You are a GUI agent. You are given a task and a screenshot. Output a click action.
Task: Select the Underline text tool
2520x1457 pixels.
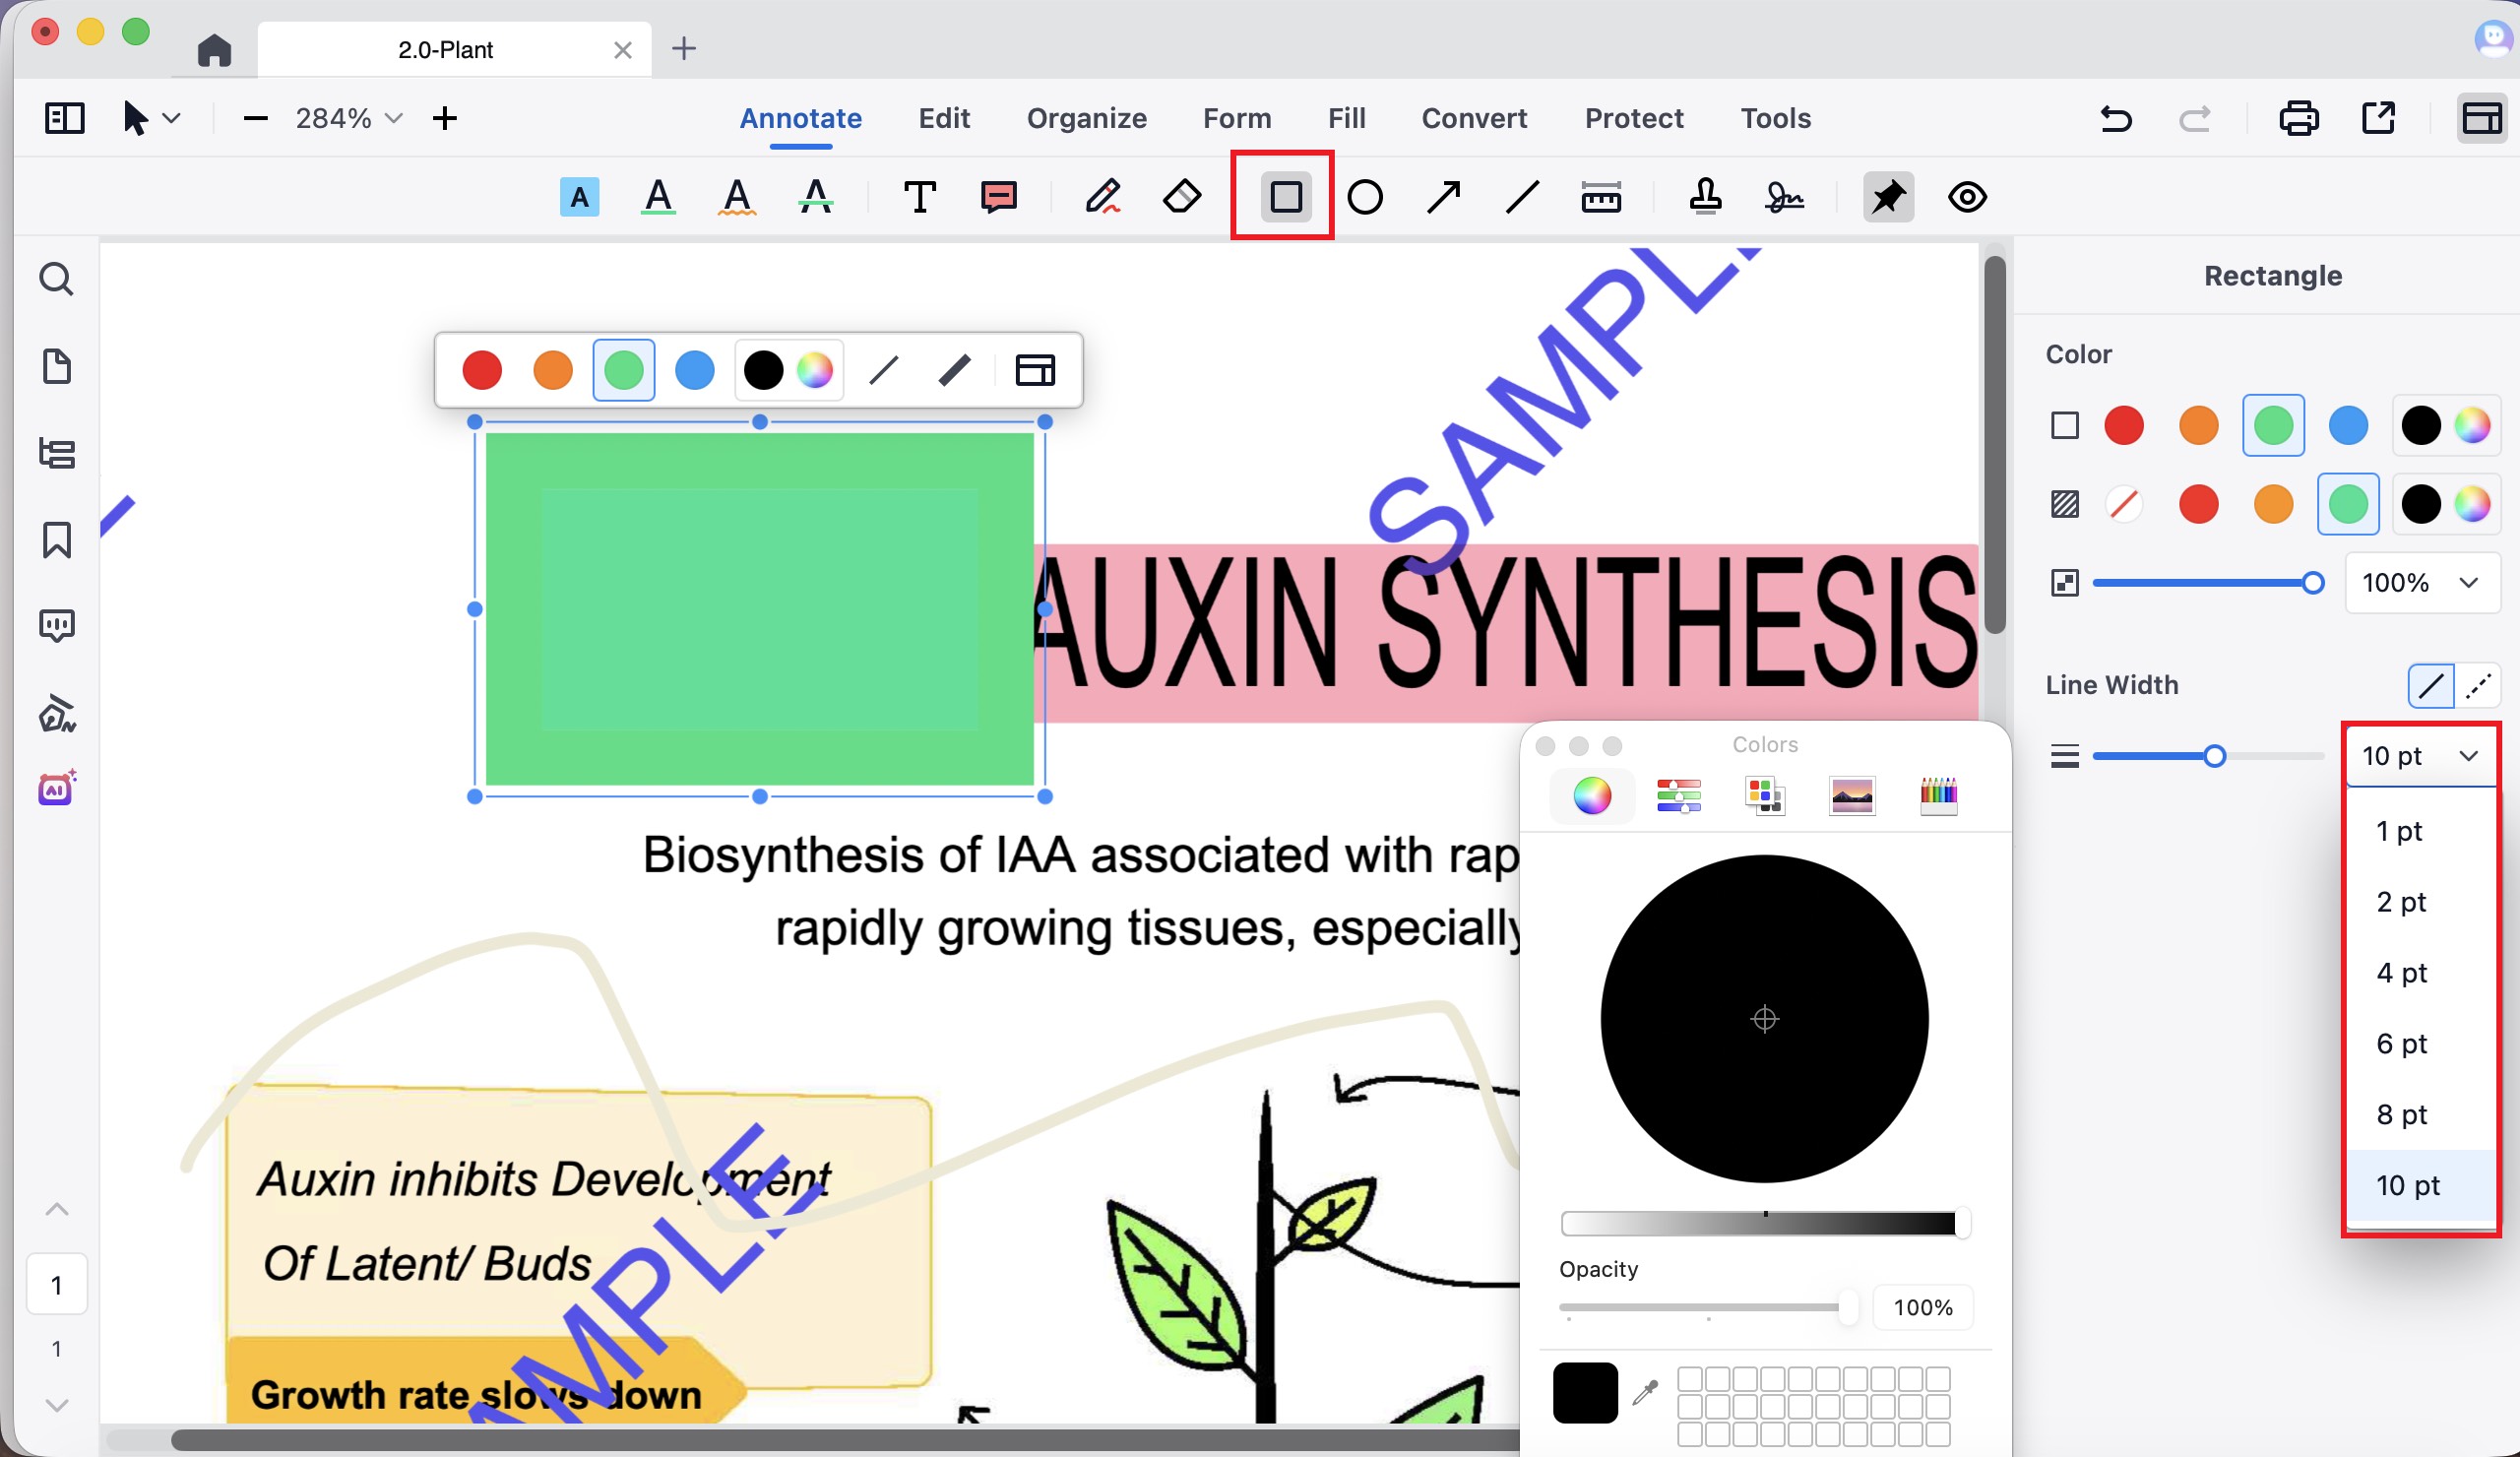[x=658, y=197]
